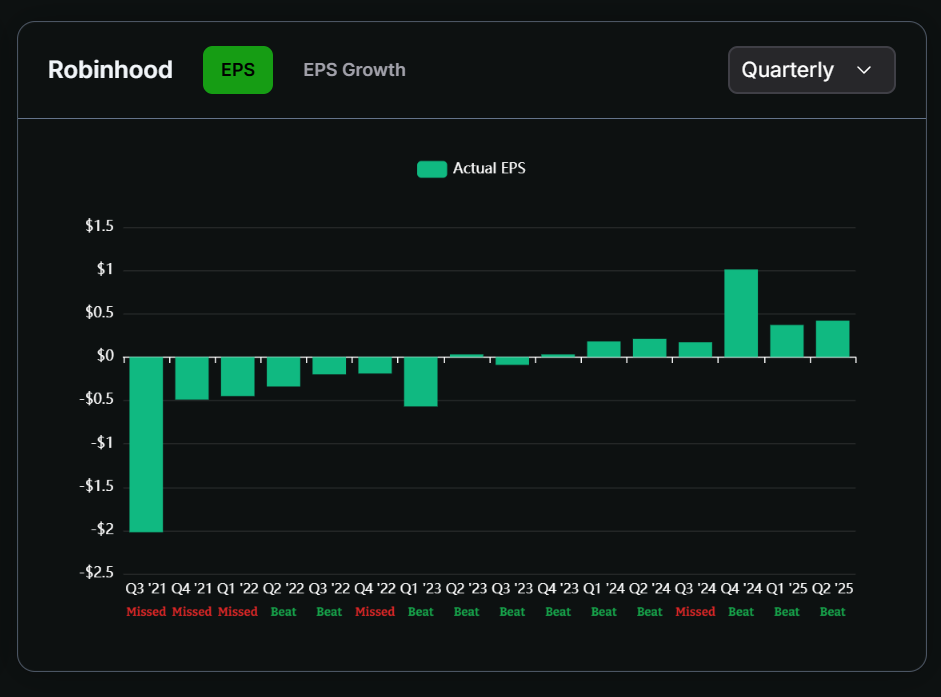Click the Q1 '22 EPS bar

[238, 376]
